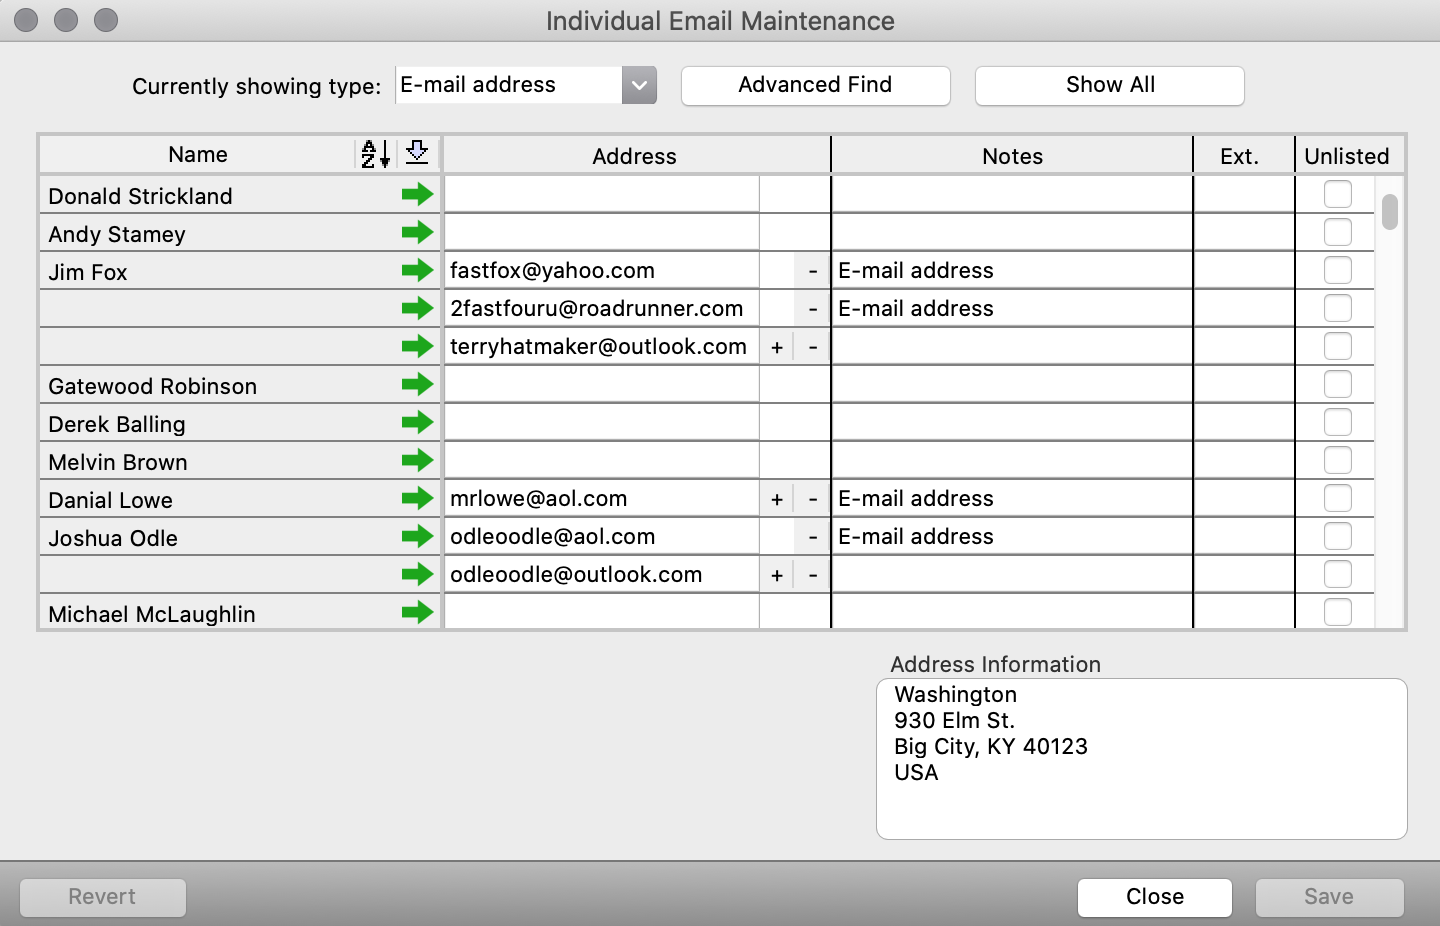Click the green arrow beside Michael McLaughlin
Image resolution: width=1440 pixels, height=926 pixels.
click(x=417, y=612)
